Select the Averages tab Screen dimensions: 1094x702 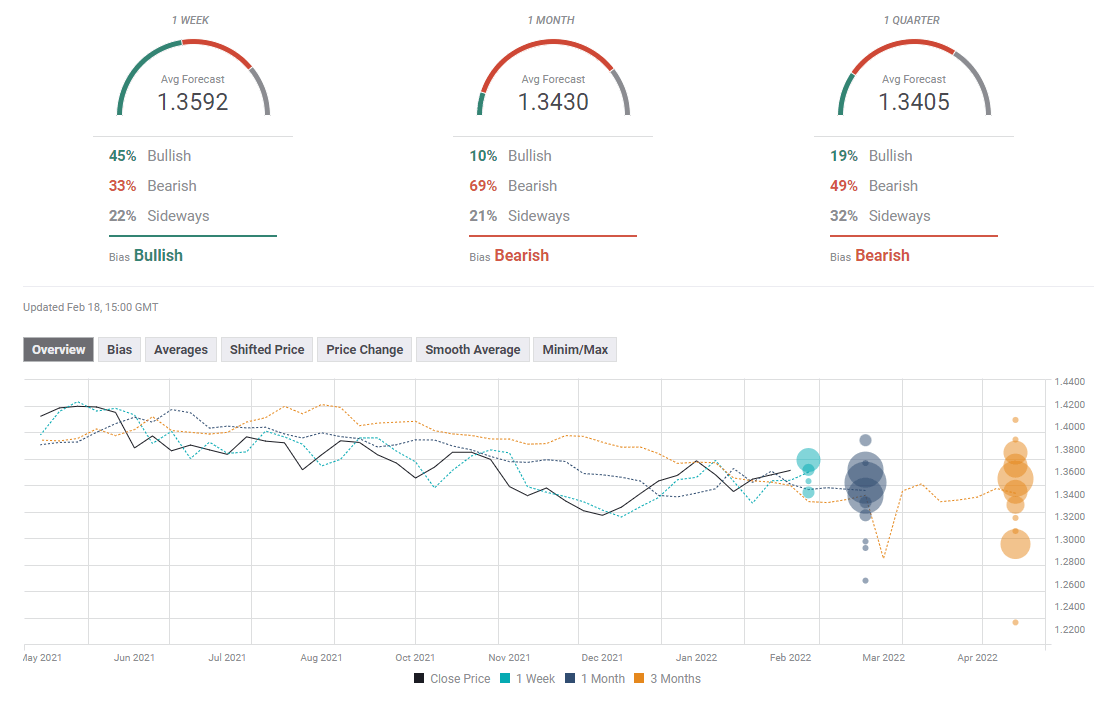point(181,349)
